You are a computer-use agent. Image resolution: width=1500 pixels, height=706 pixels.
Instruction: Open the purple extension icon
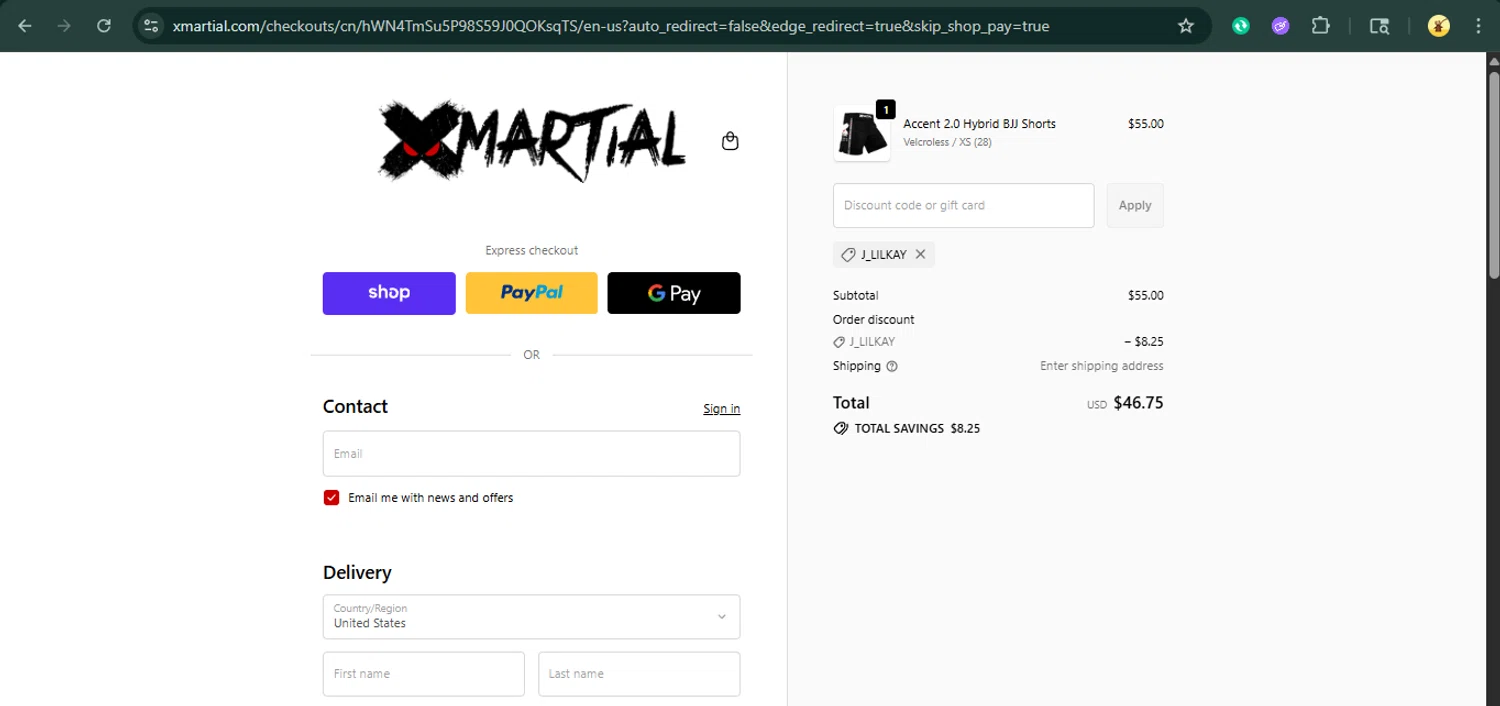click(1281, 26)
